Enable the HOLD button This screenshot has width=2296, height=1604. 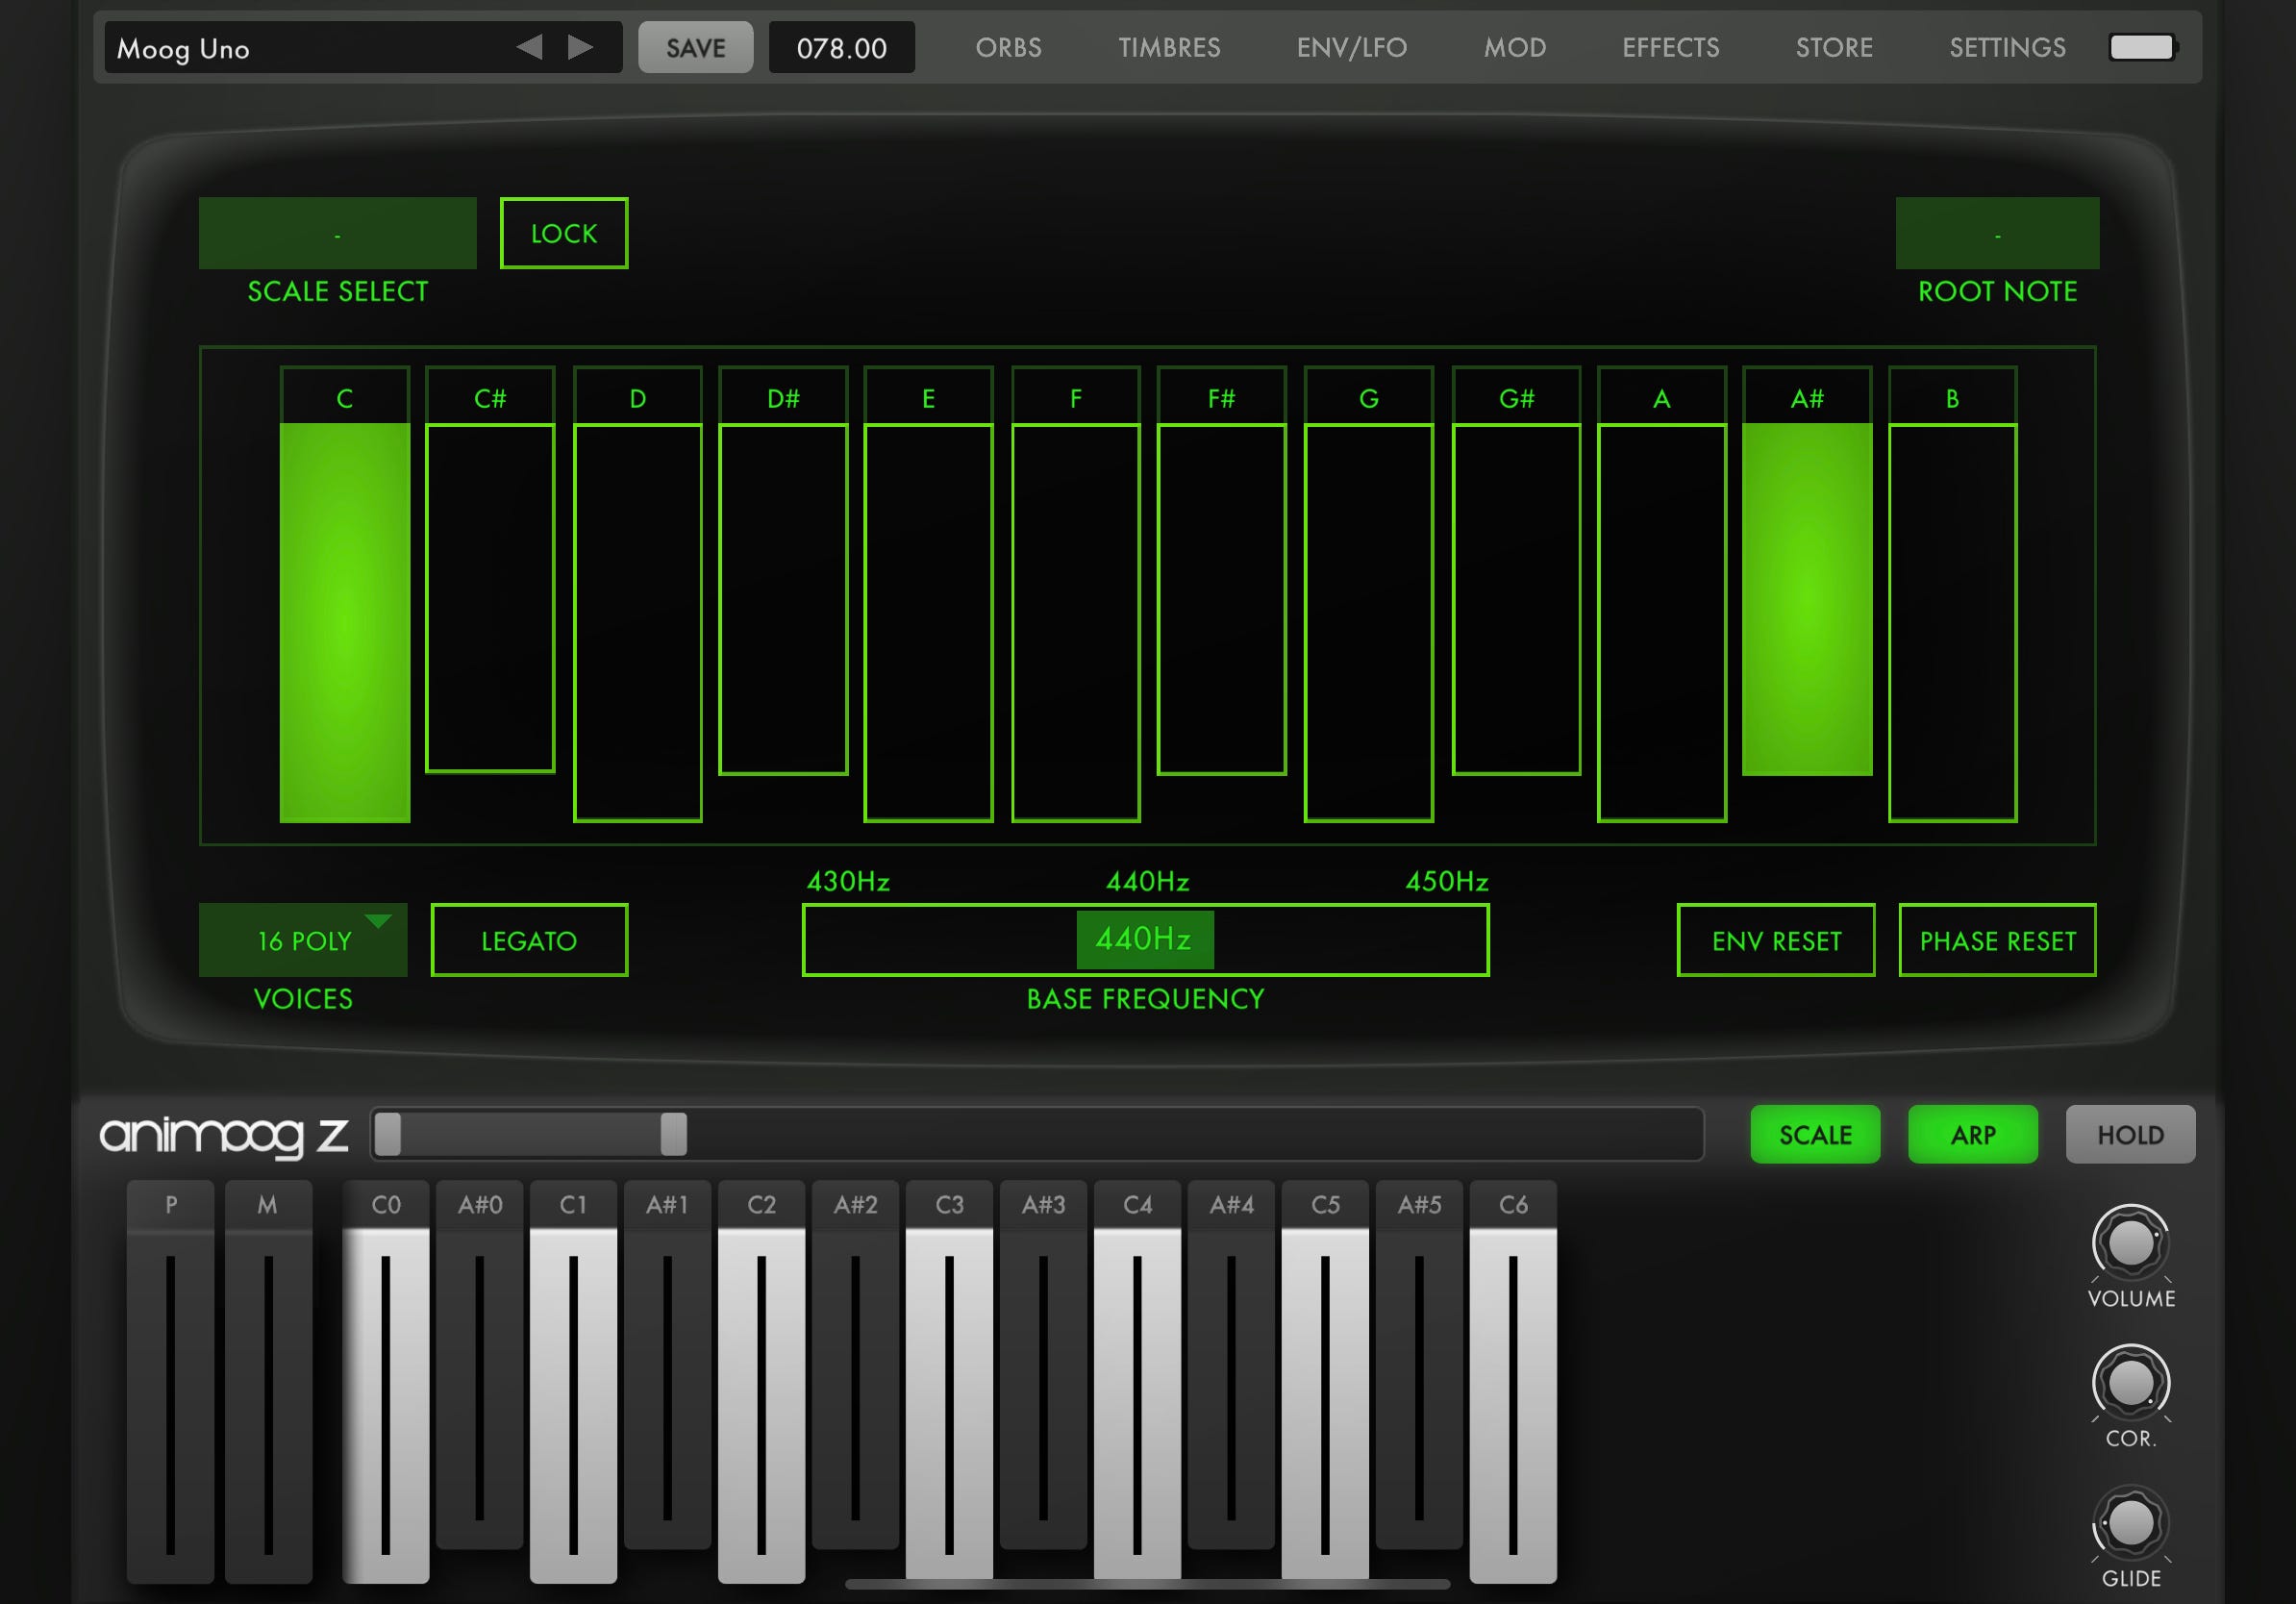[x=2131, y=1134]
